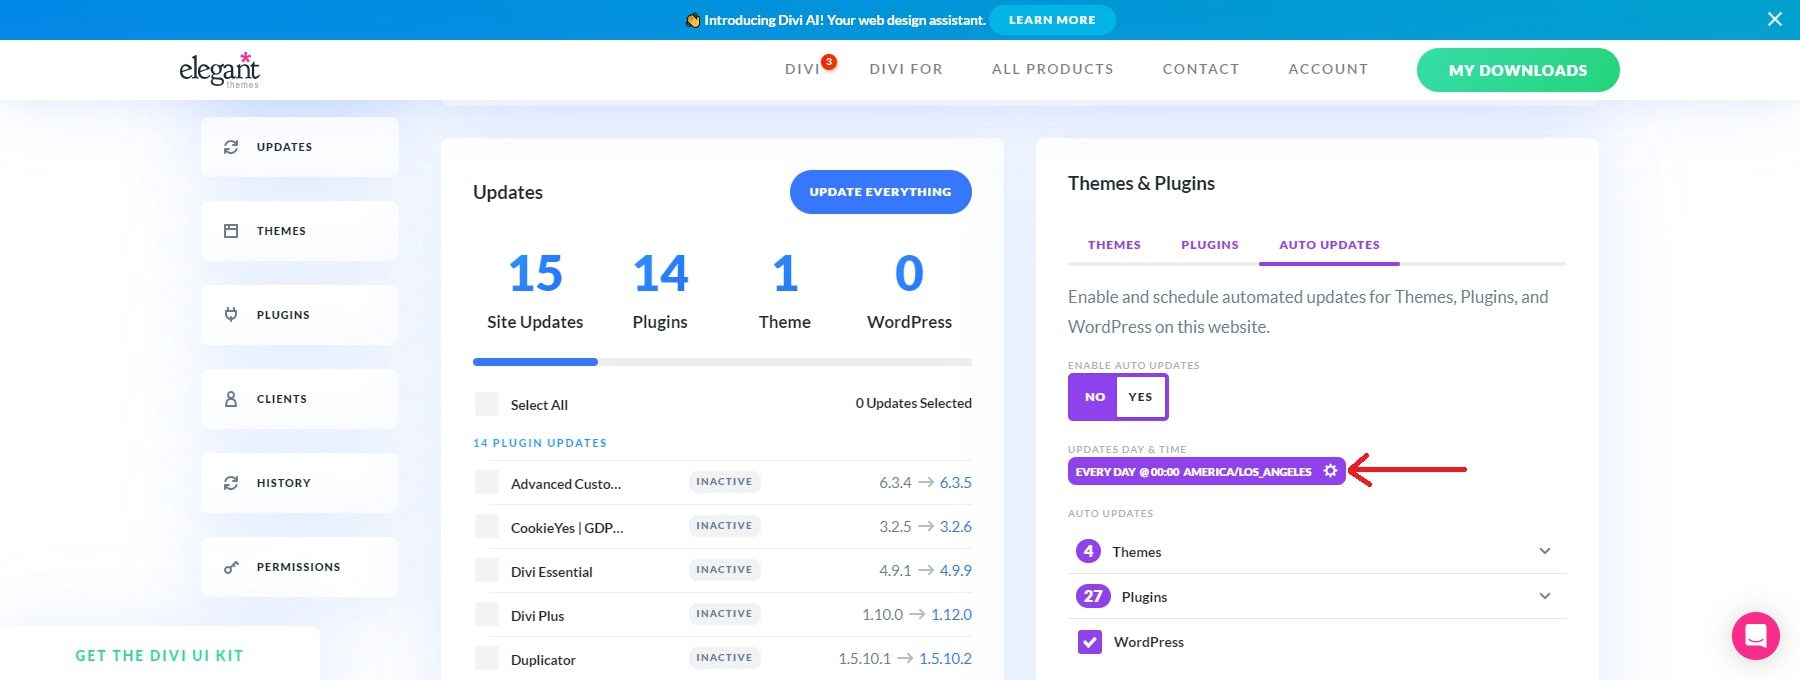Tick the Divi Essential plugin checkbox
This screenshot has width=1800, height=680.
[x=487, y=571]
